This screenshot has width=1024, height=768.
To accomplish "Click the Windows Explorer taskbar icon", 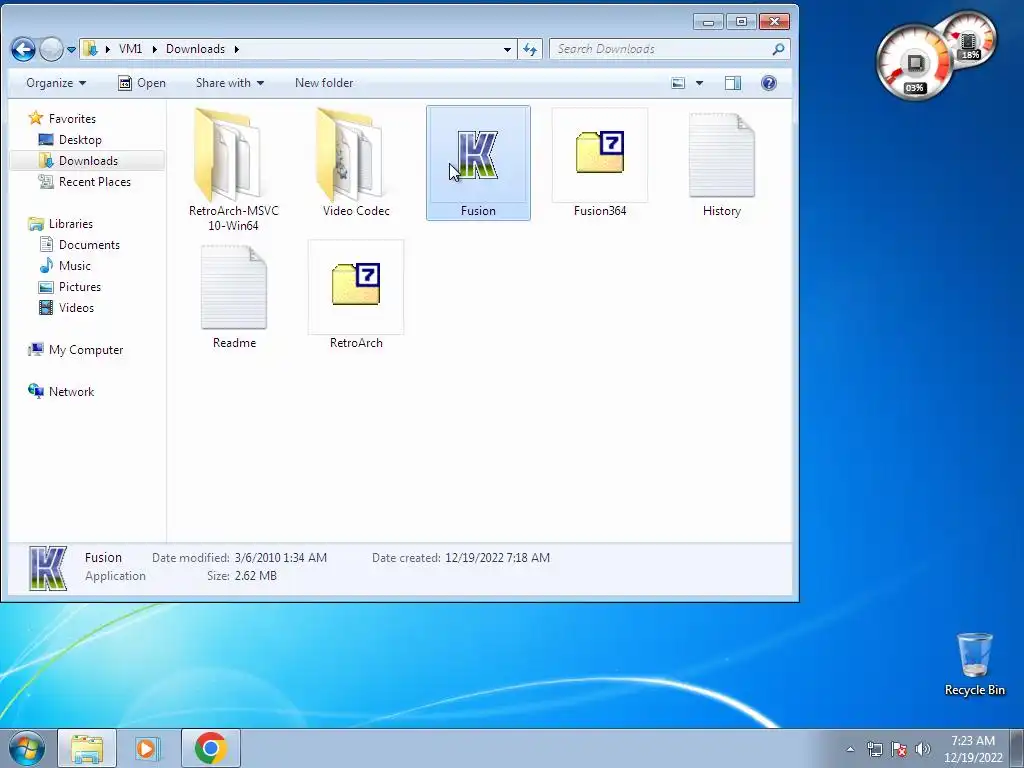I will coord(87,748).
